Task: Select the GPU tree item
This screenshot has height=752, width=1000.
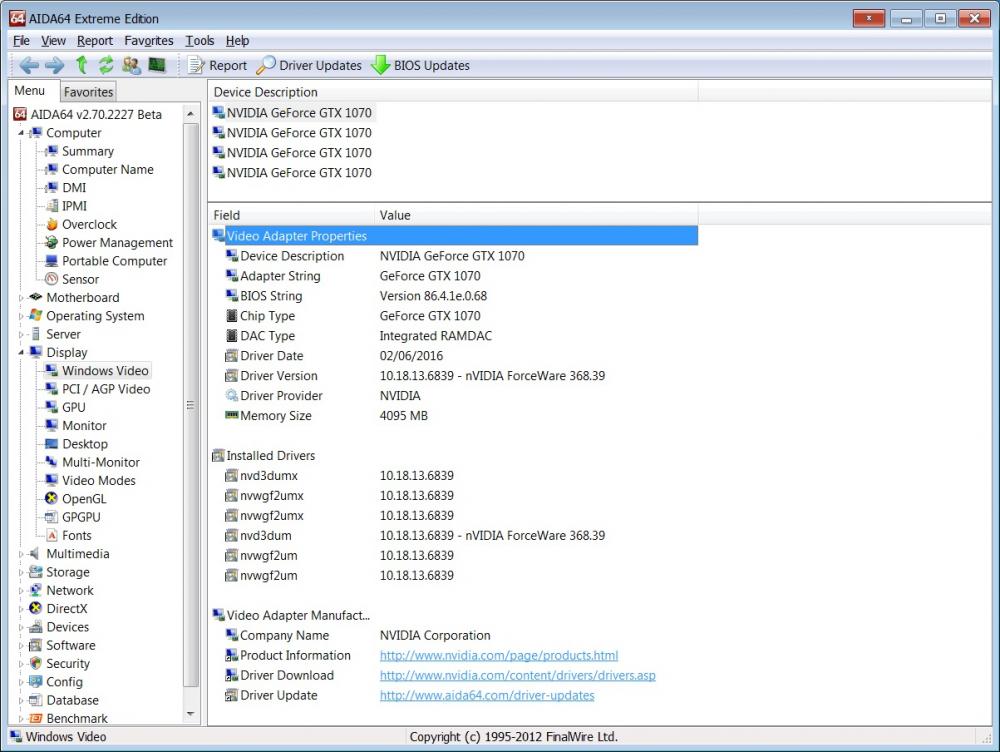Action: pyautogui.click(x=73, y=408)
